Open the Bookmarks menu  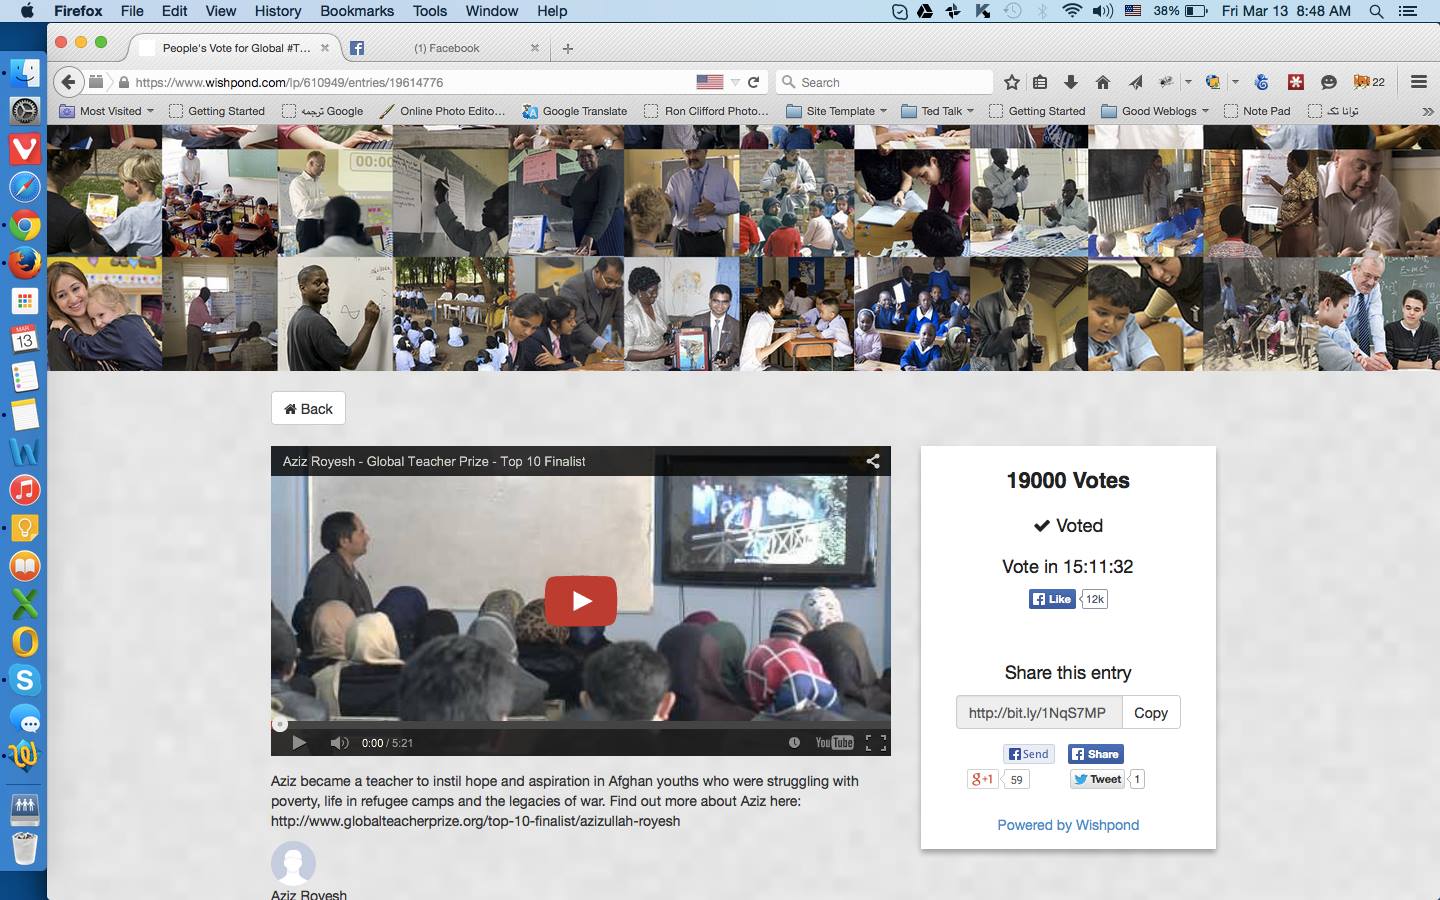click(357, 11)
